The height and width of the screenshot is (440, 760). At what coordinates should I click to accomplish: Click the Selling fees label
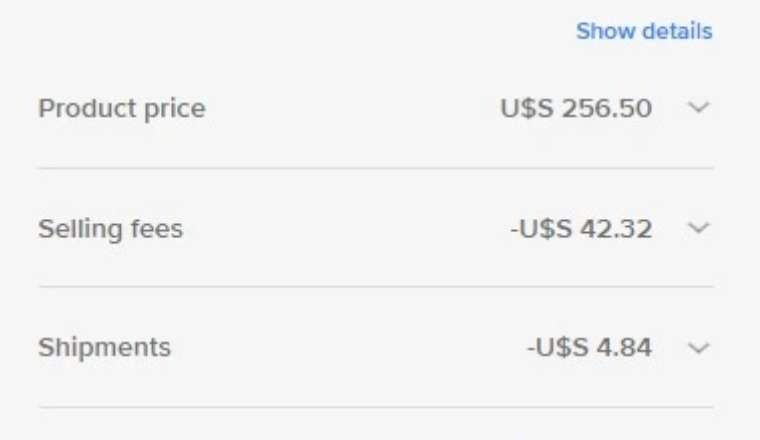point(111,229)
